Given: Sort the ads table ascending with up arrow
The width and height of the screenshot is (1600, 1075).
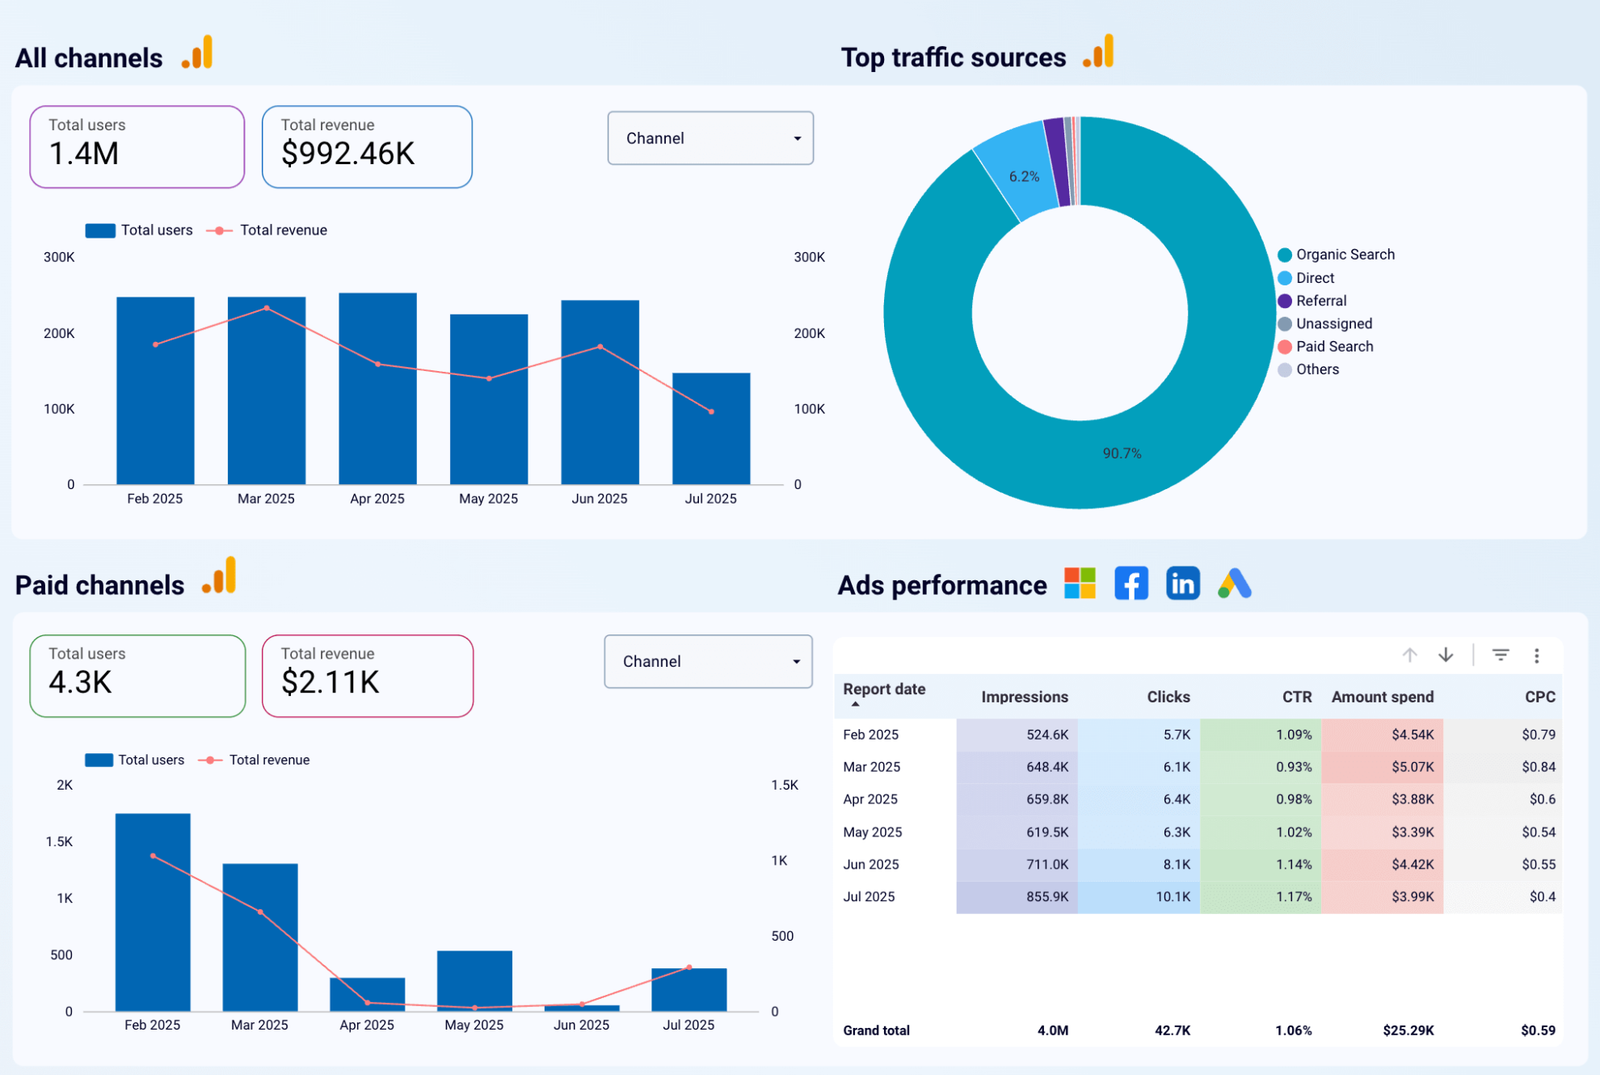Looking at the screenshot, I should click(x=1410, y=655).
